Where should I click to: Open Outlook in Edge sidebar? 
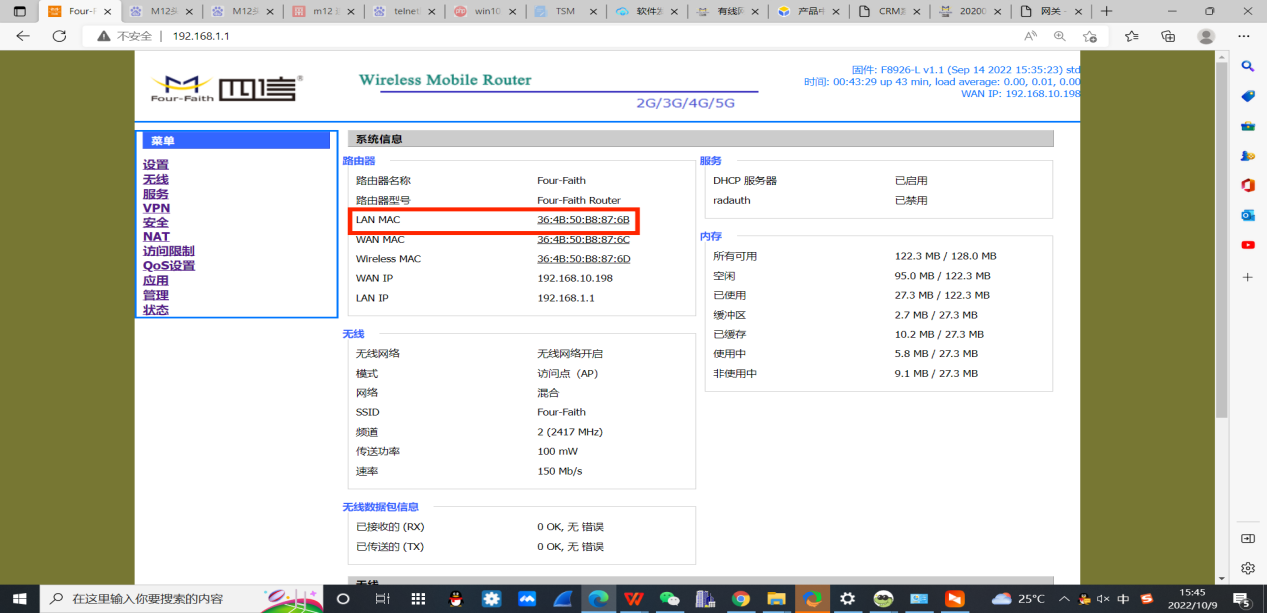[x=1248, y=215]
